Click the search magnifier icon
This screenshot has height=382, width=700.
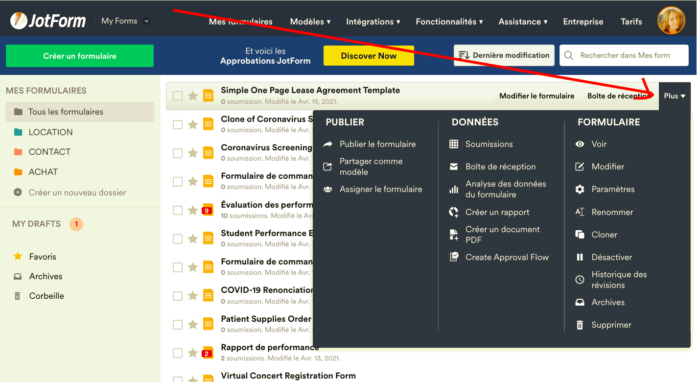click(x=568, y=55)
